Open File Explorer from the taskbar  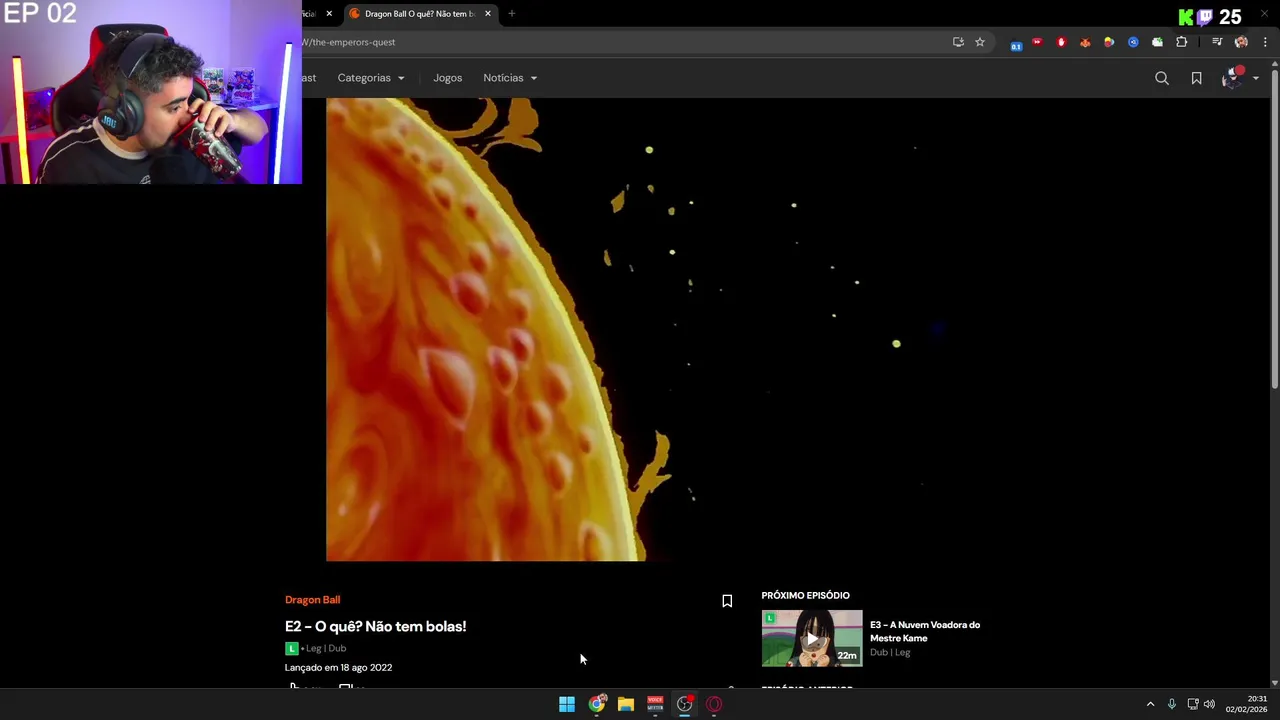coord(626,704)
